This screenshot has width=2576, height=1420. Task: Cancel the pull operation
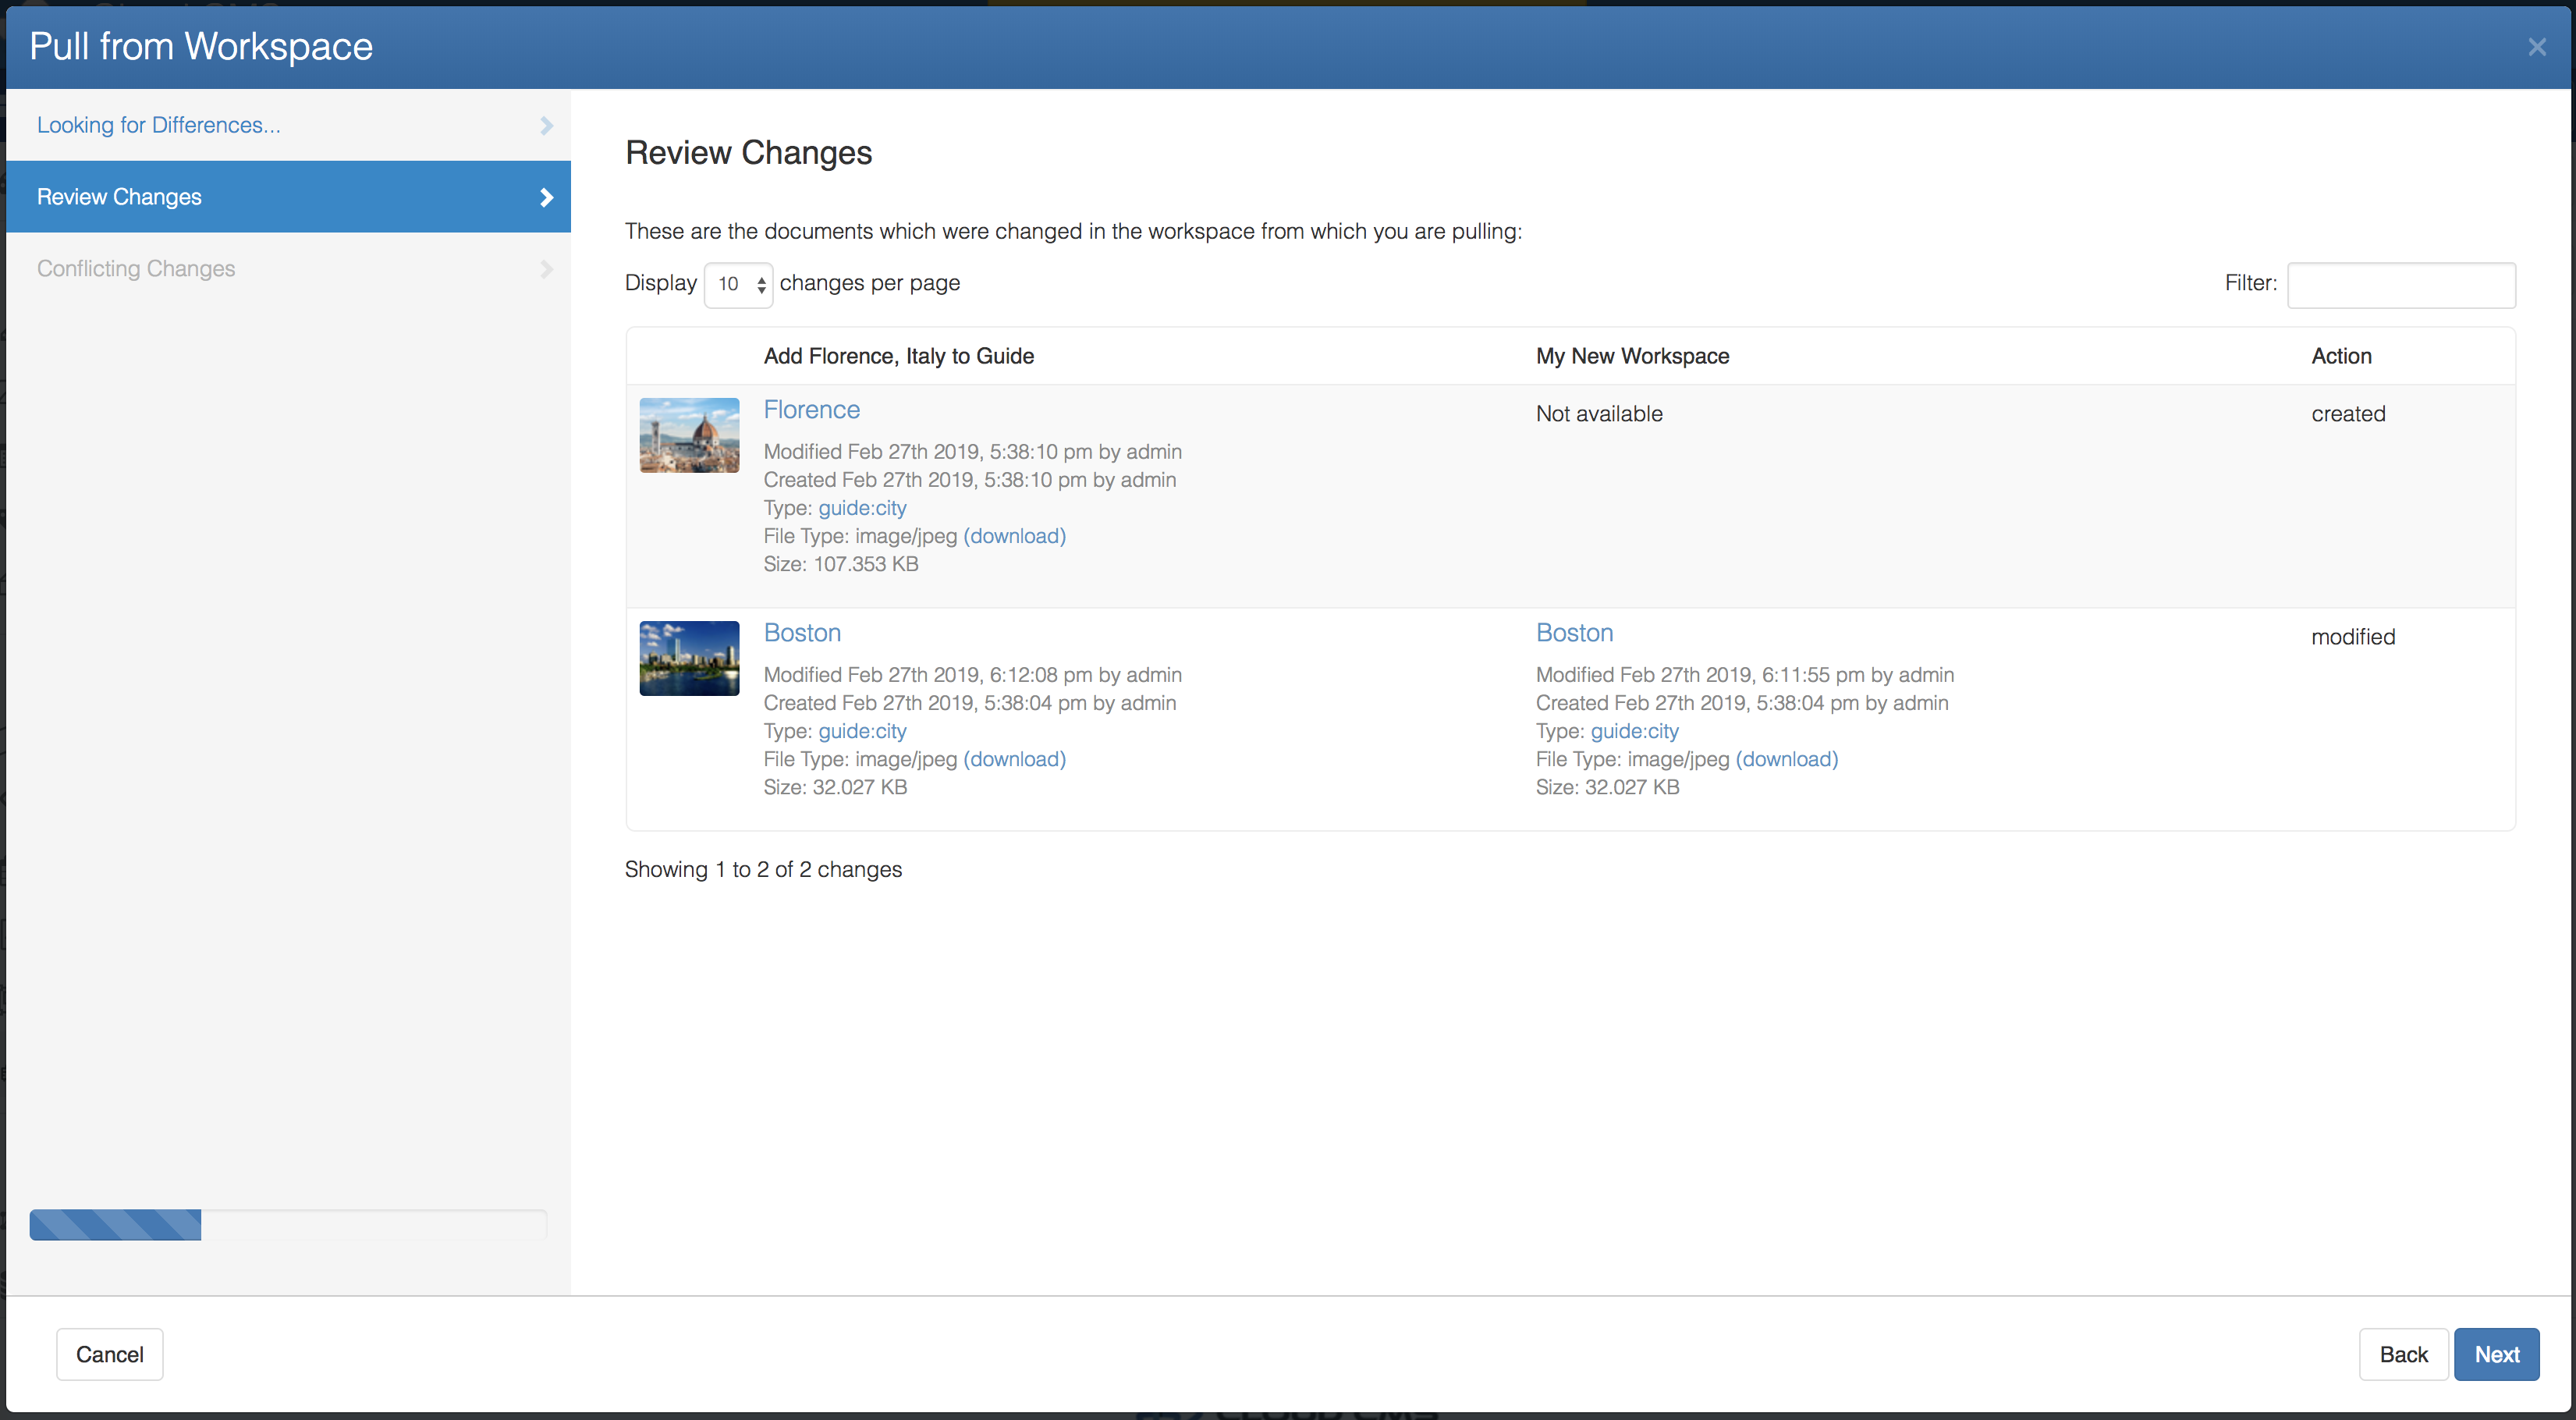(109, 1354)
